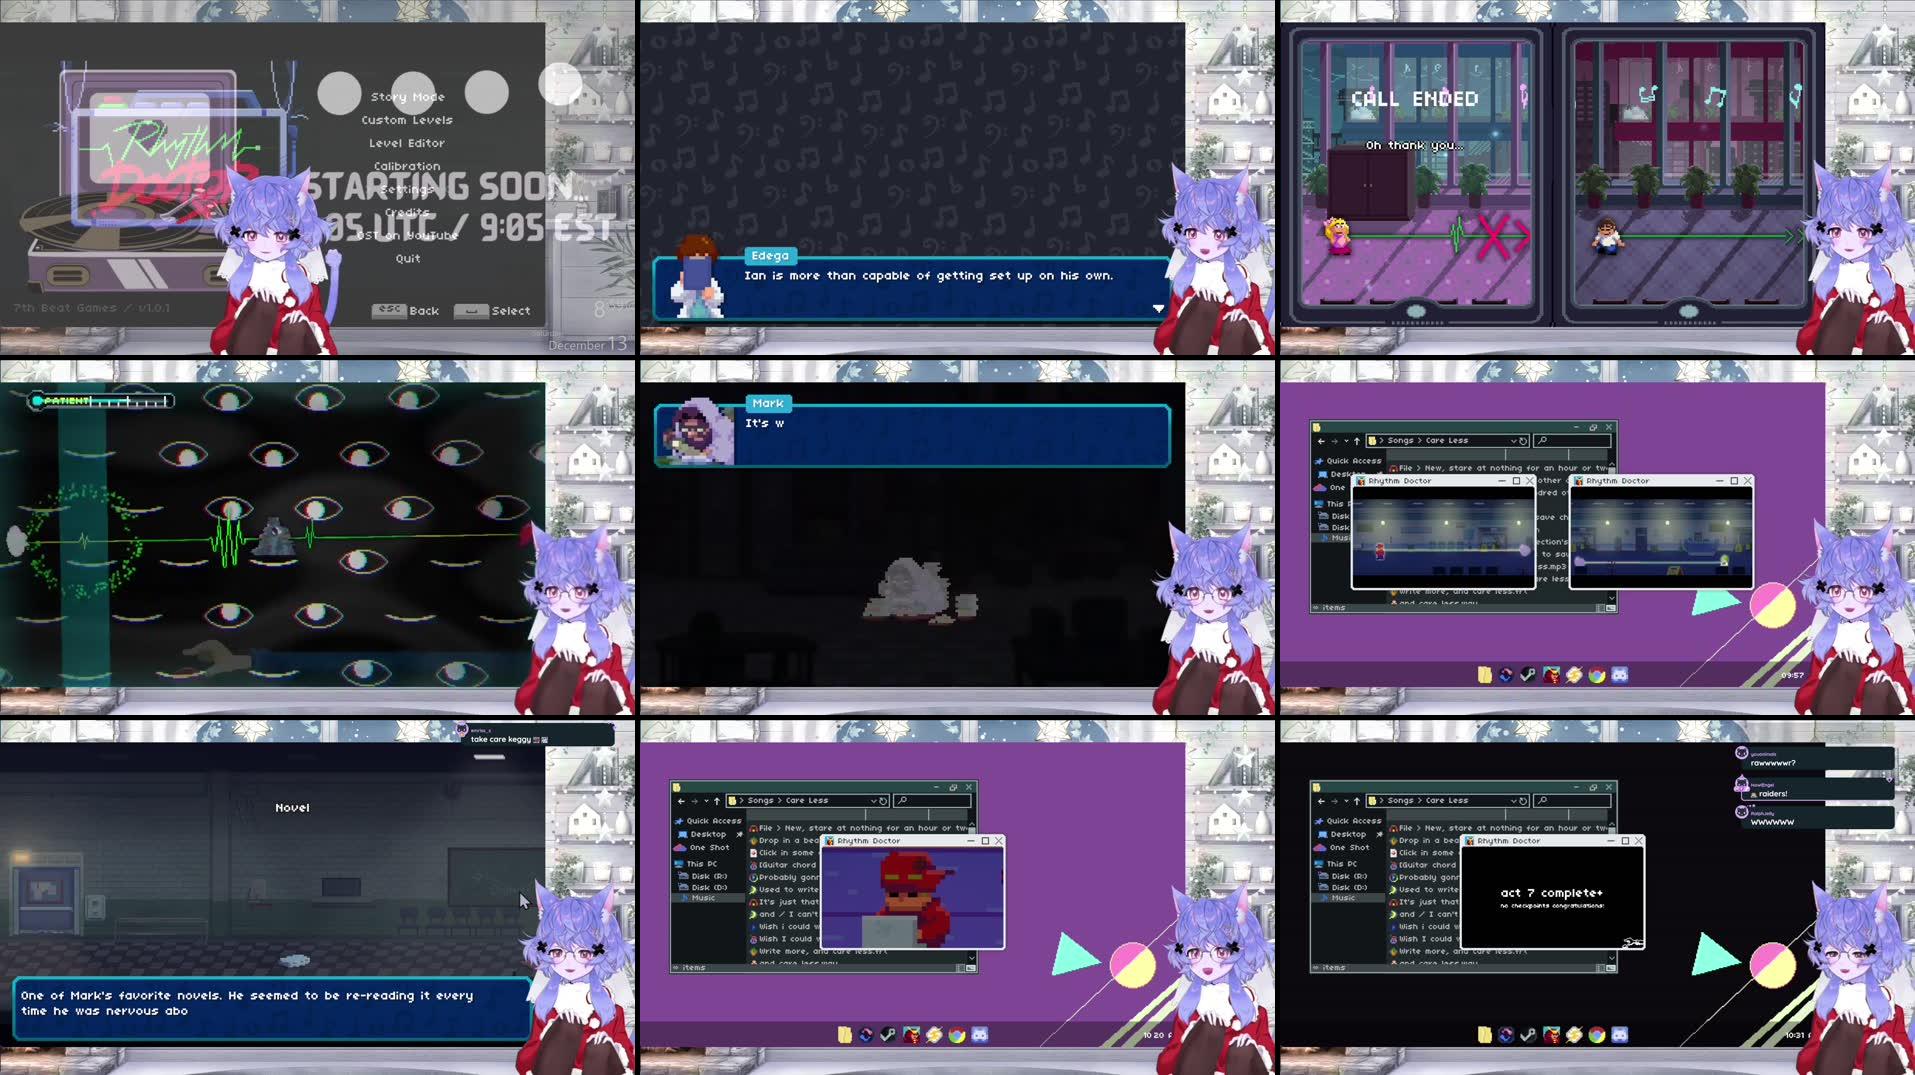Click the lightning app icon on the taskbar
This screenshot has width=1915, height=1075.
(1573, 675)
